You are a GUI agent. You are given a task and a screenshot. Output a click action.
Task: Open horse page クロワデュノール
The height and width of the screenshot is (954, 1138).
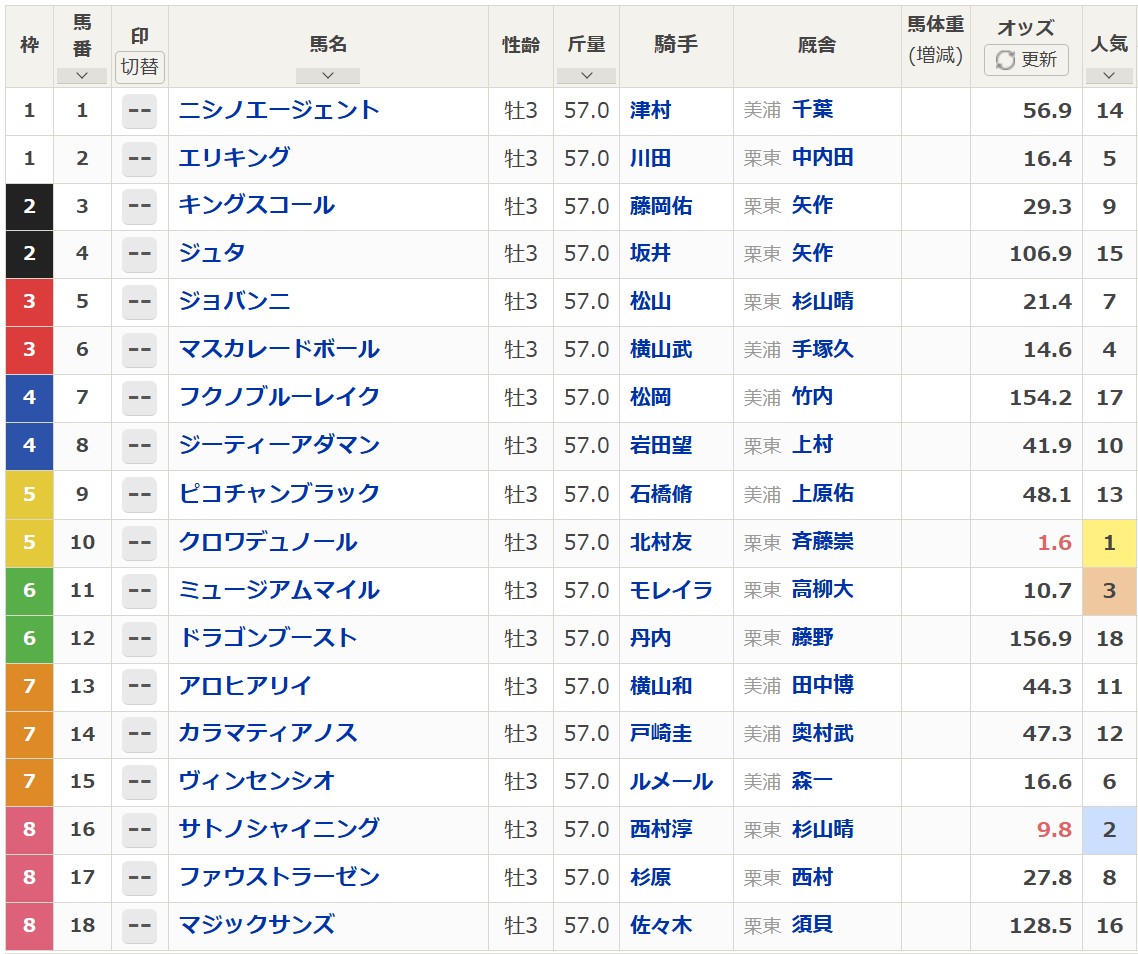(268, 542)
